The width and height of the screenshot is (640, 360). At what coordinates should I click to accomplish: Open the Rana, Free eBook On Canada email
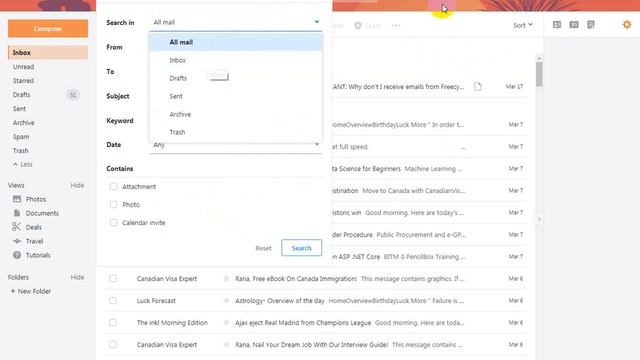[x=316, y=279]
